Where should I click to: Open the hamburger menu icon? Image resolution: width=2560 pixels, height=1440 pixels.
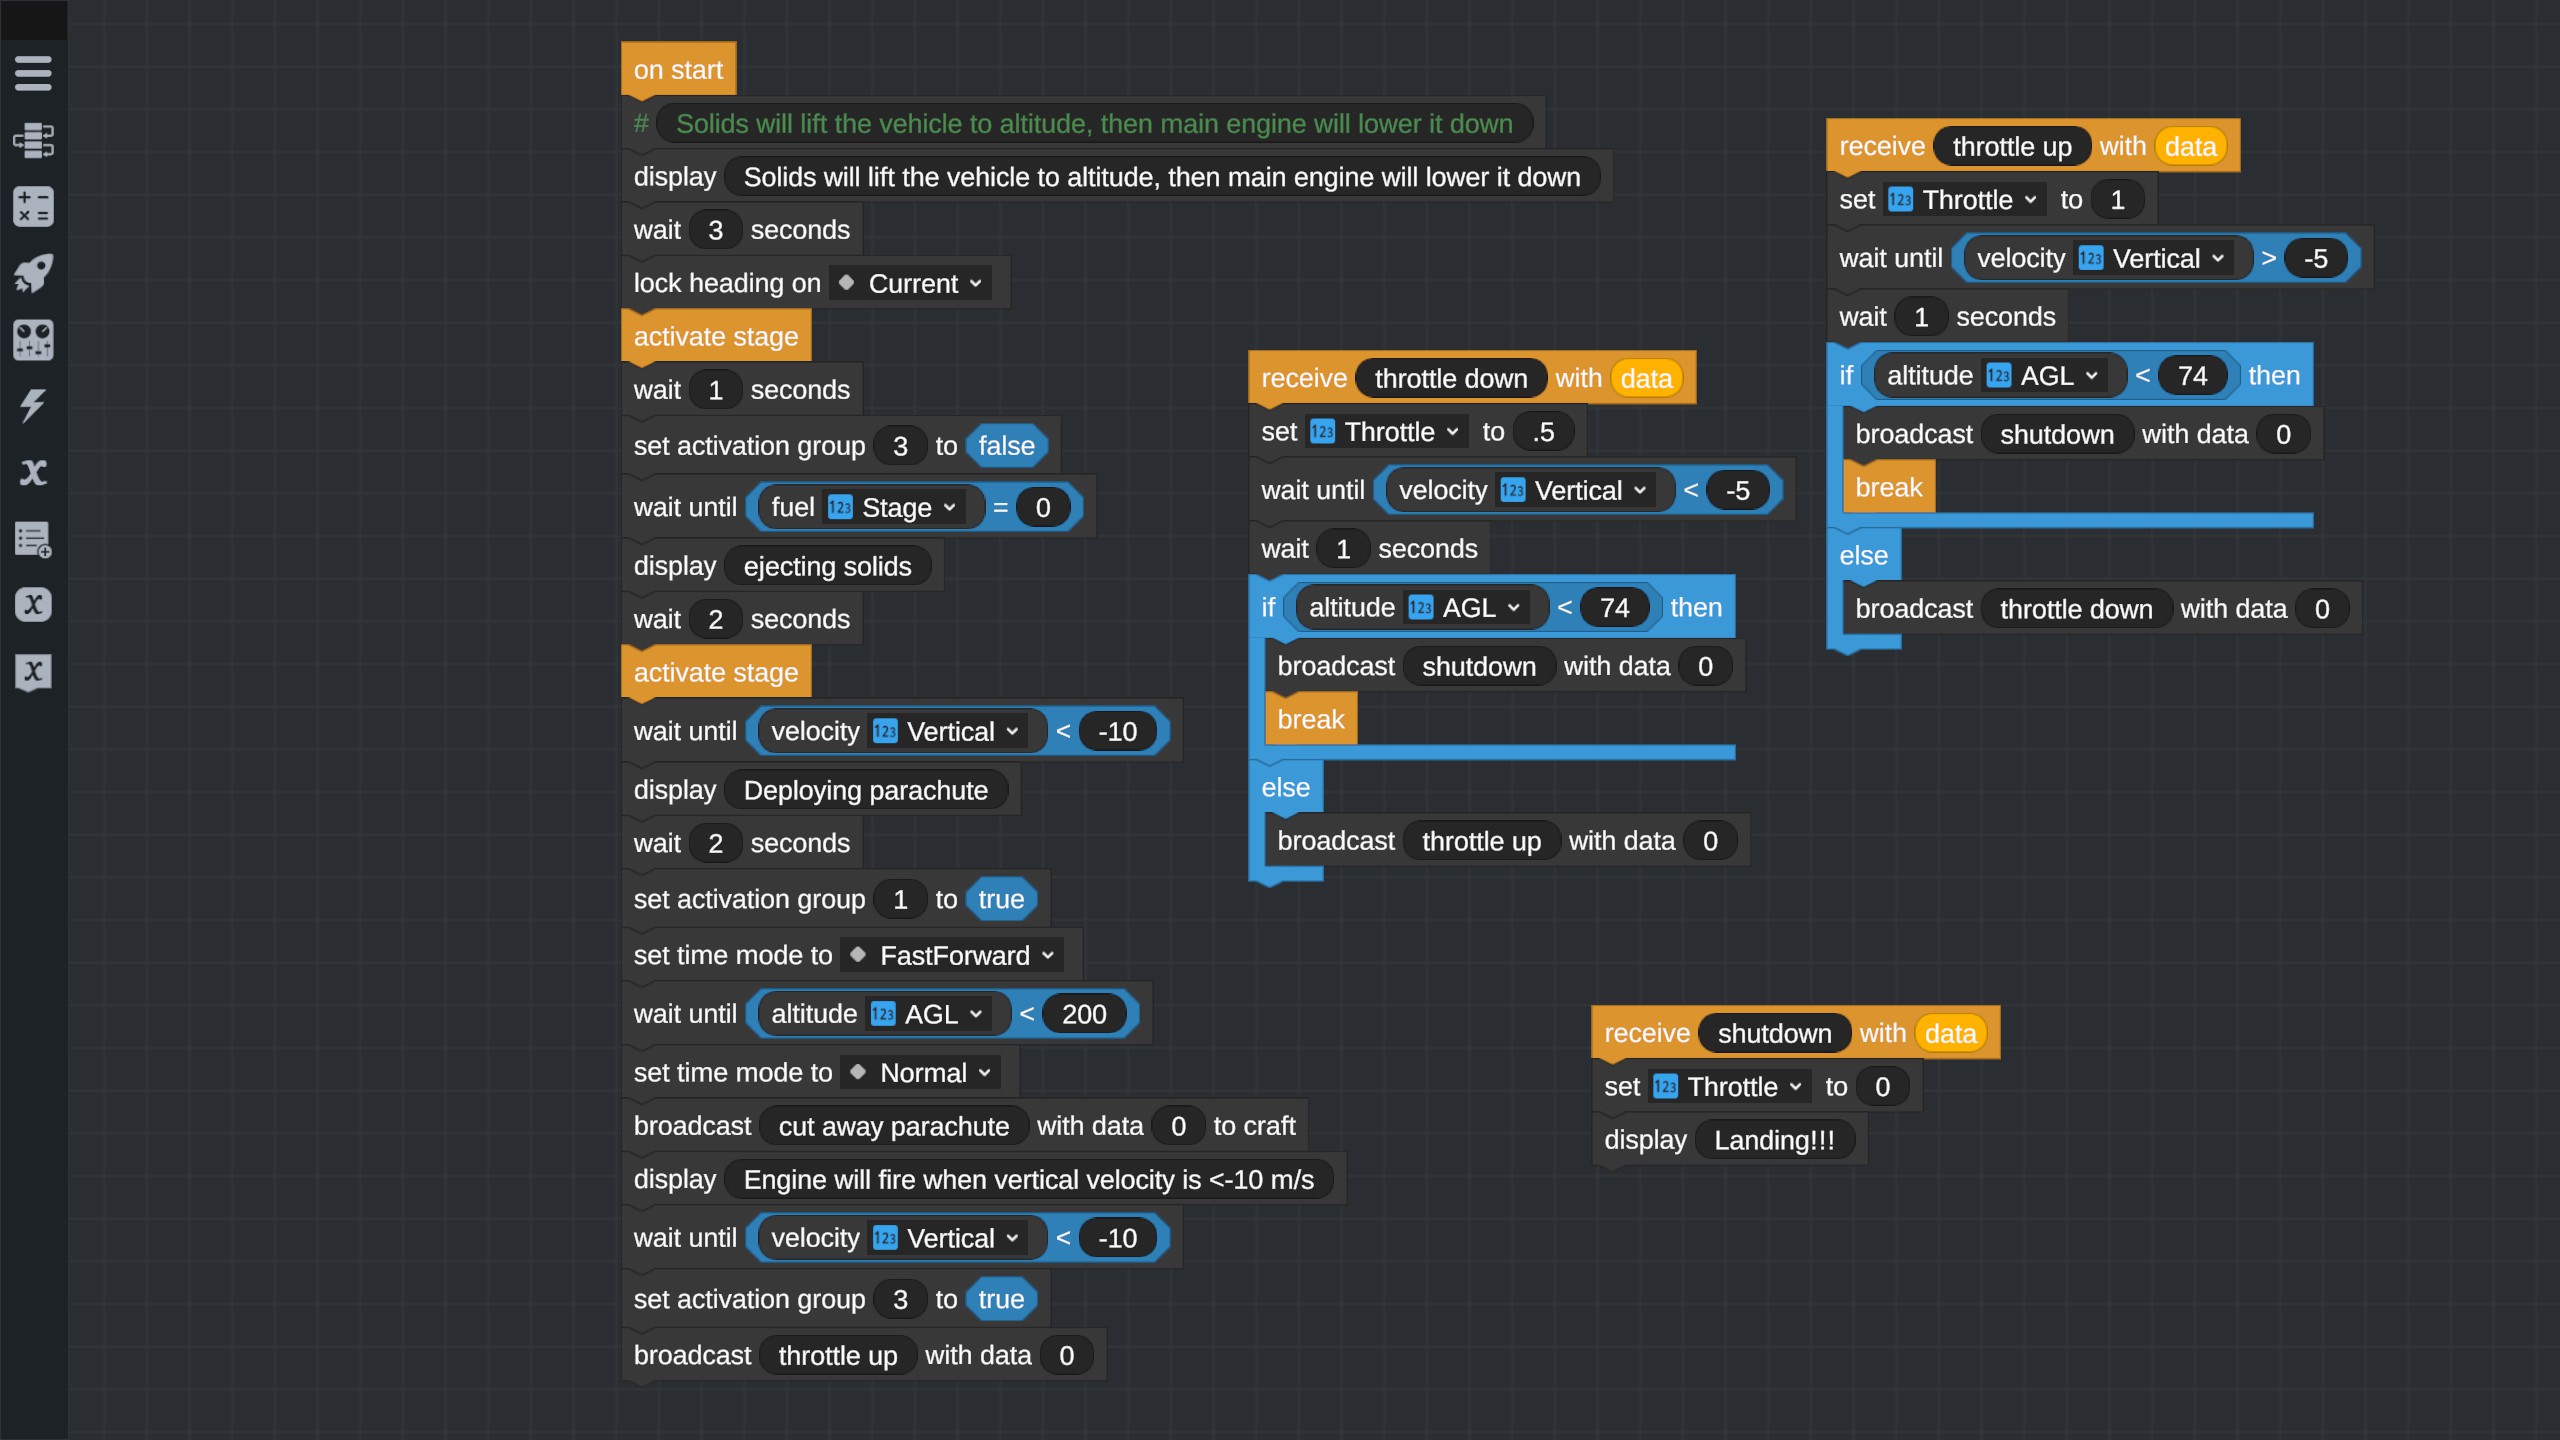pyautogui.click(x=33, y=73)
